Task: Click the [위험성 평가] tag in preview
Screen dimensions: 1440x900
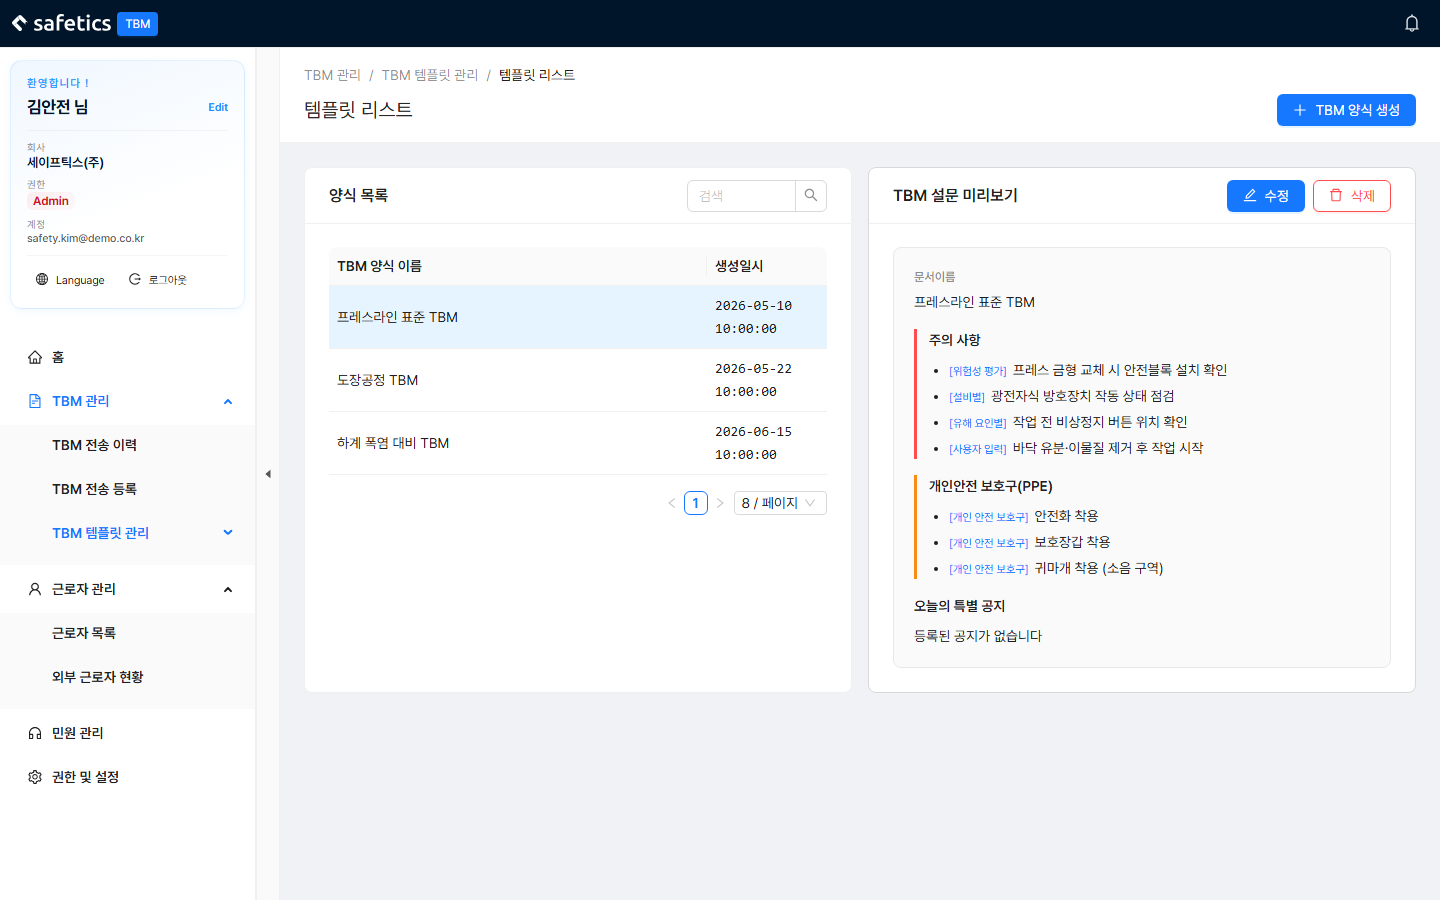Action: [978, 371]
